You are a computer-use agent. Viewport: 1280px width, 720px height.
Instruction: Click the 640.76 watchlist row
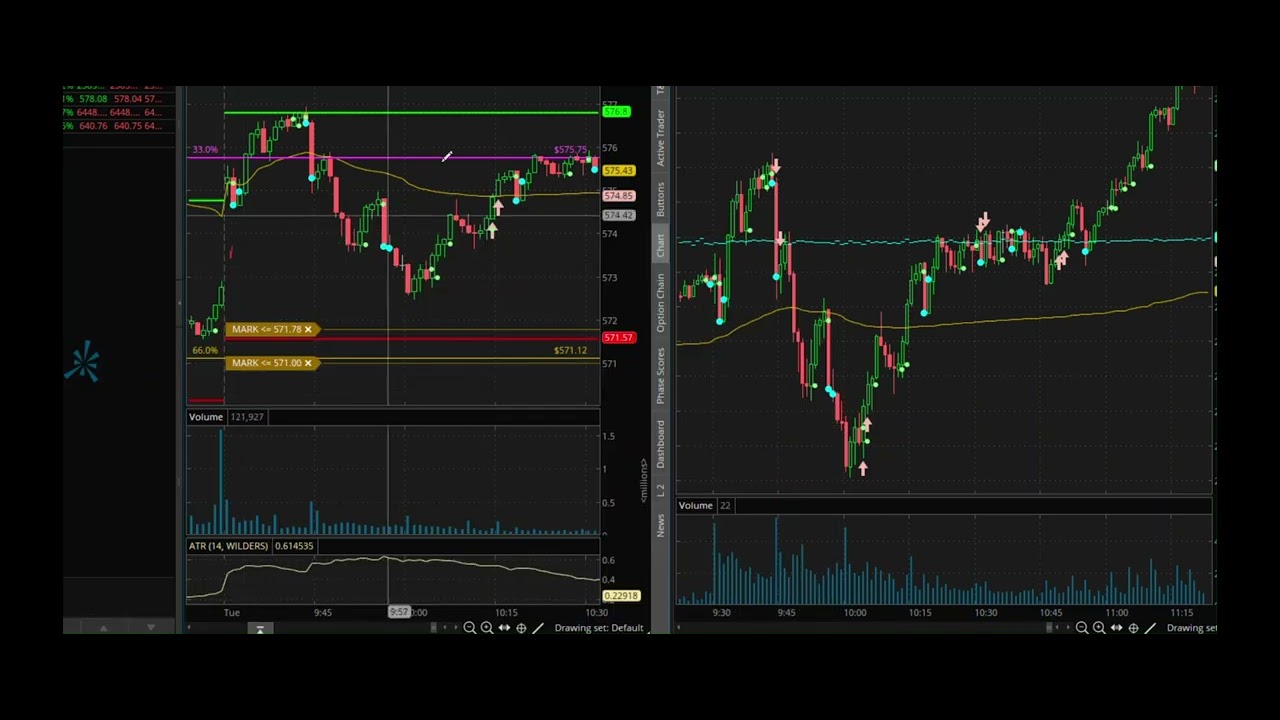coord(118,126)
